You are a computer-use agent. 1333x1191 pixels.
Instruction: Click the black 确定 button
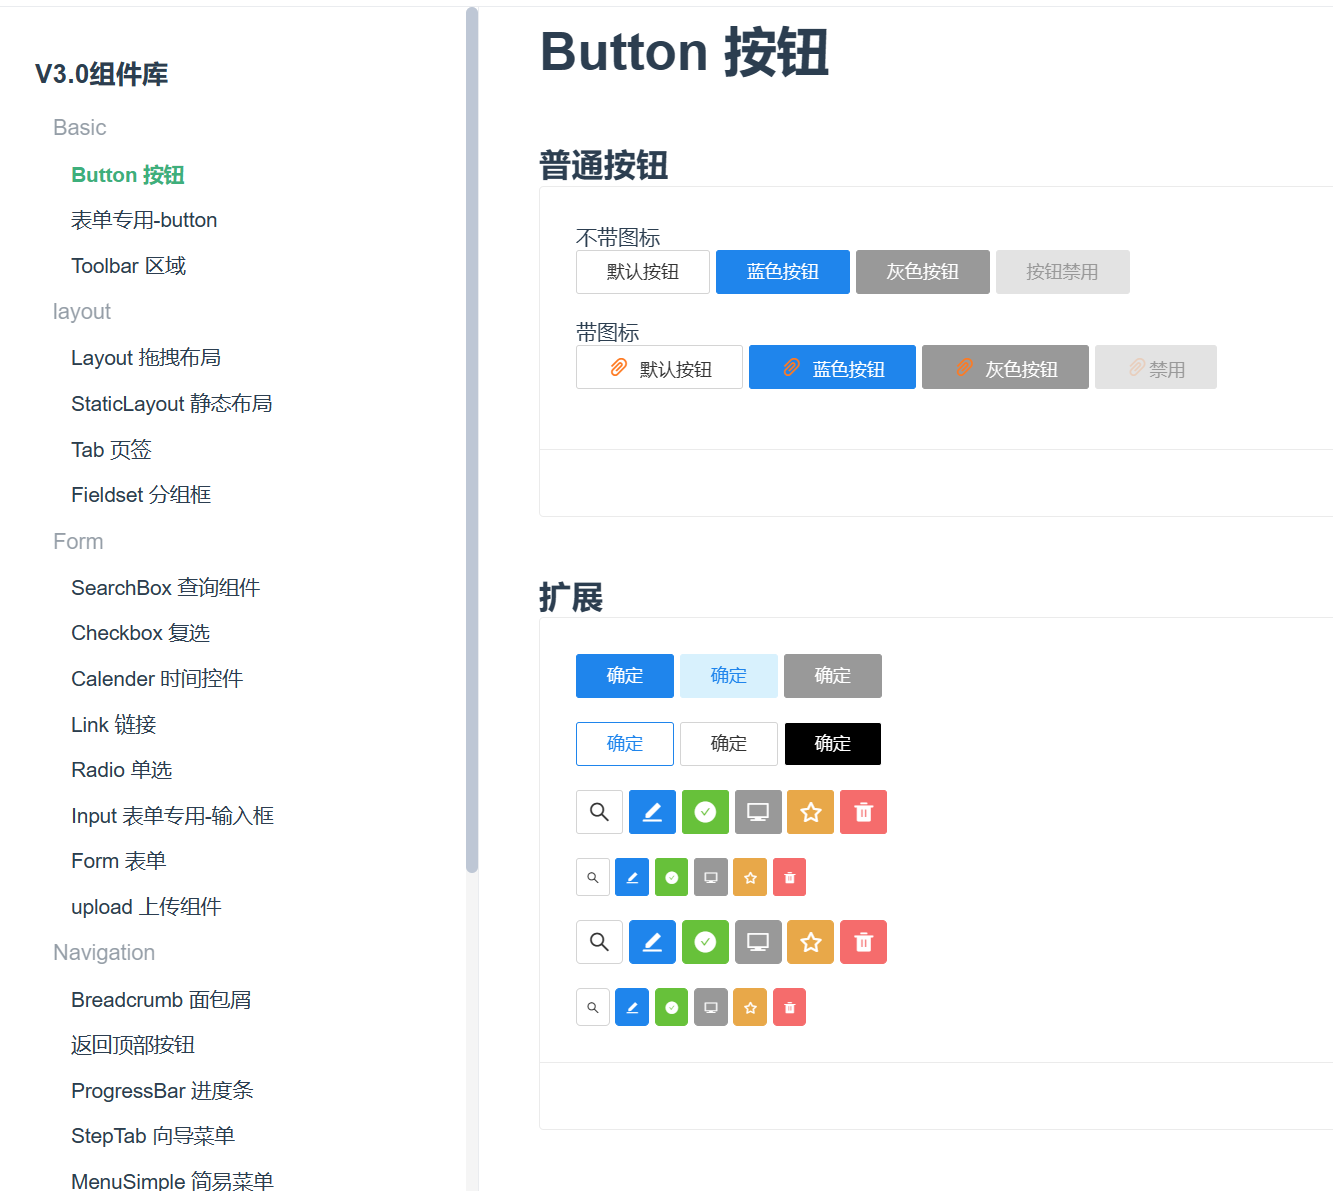coord(833,744)
